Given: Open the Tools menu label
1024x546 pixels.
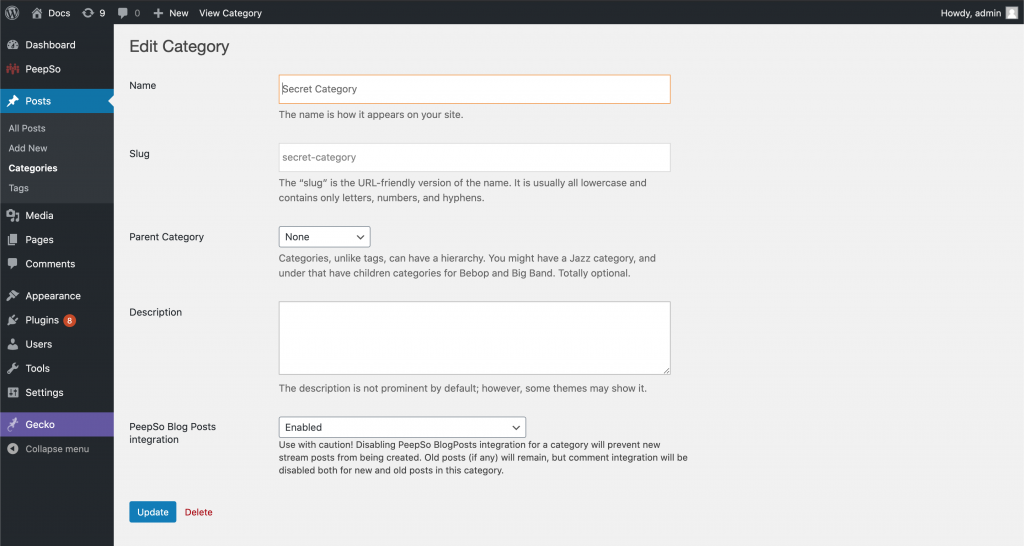Looking at the screenshot, I should tap(37, 368).
